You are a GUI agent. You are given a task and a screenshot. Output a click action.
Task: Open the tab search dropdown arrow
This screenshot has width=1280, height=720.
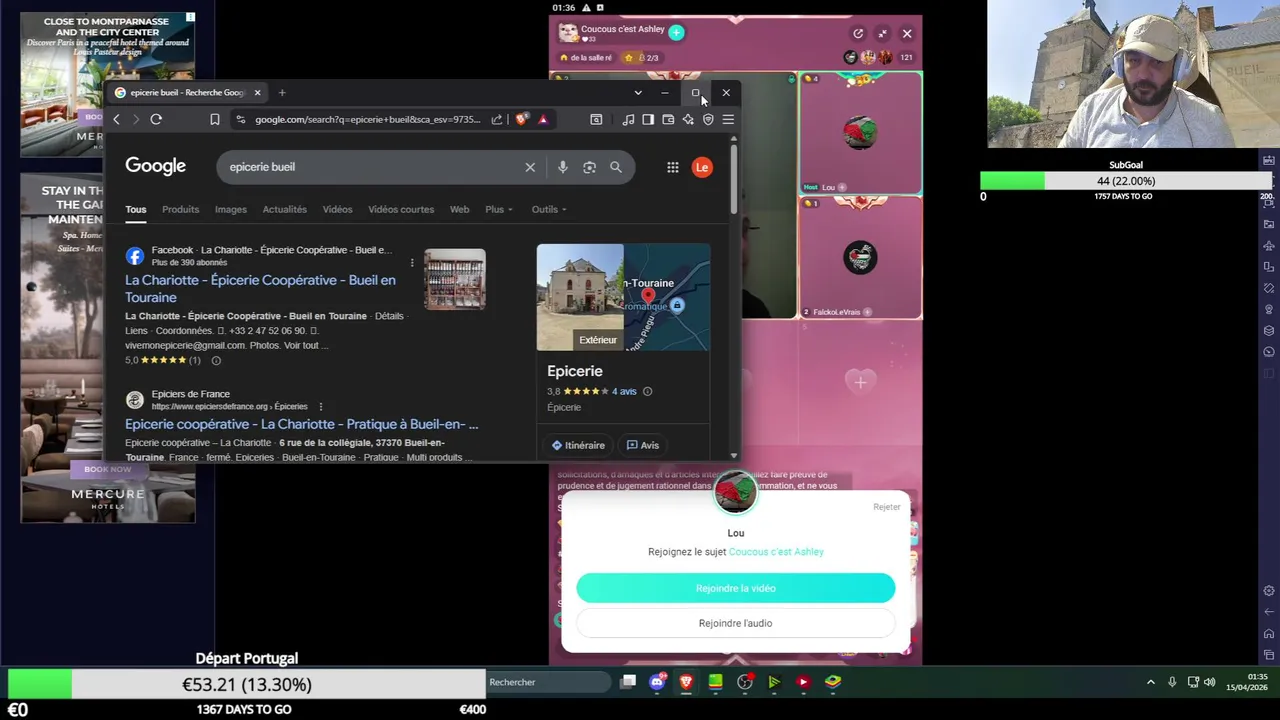(638, 92)
